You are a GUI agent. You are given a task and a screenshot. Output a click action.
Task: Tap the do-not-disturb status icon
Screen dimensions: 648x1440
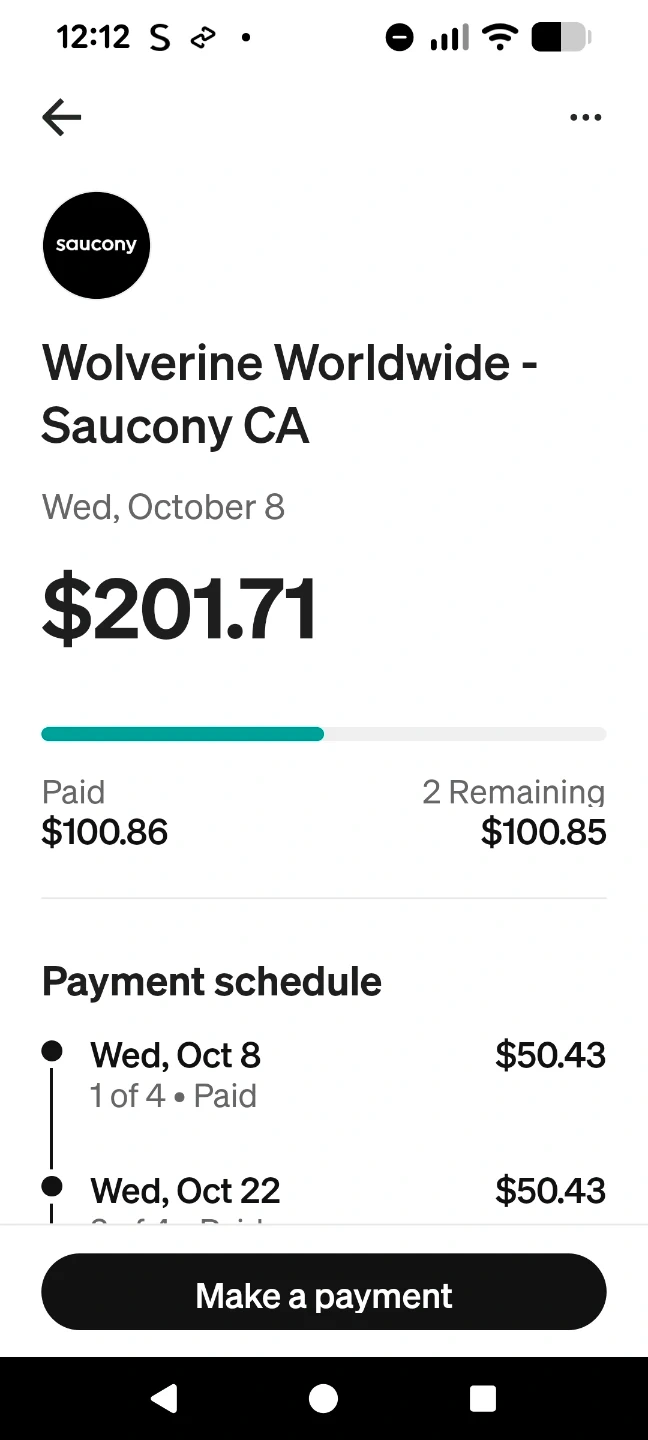click(399, 38)
